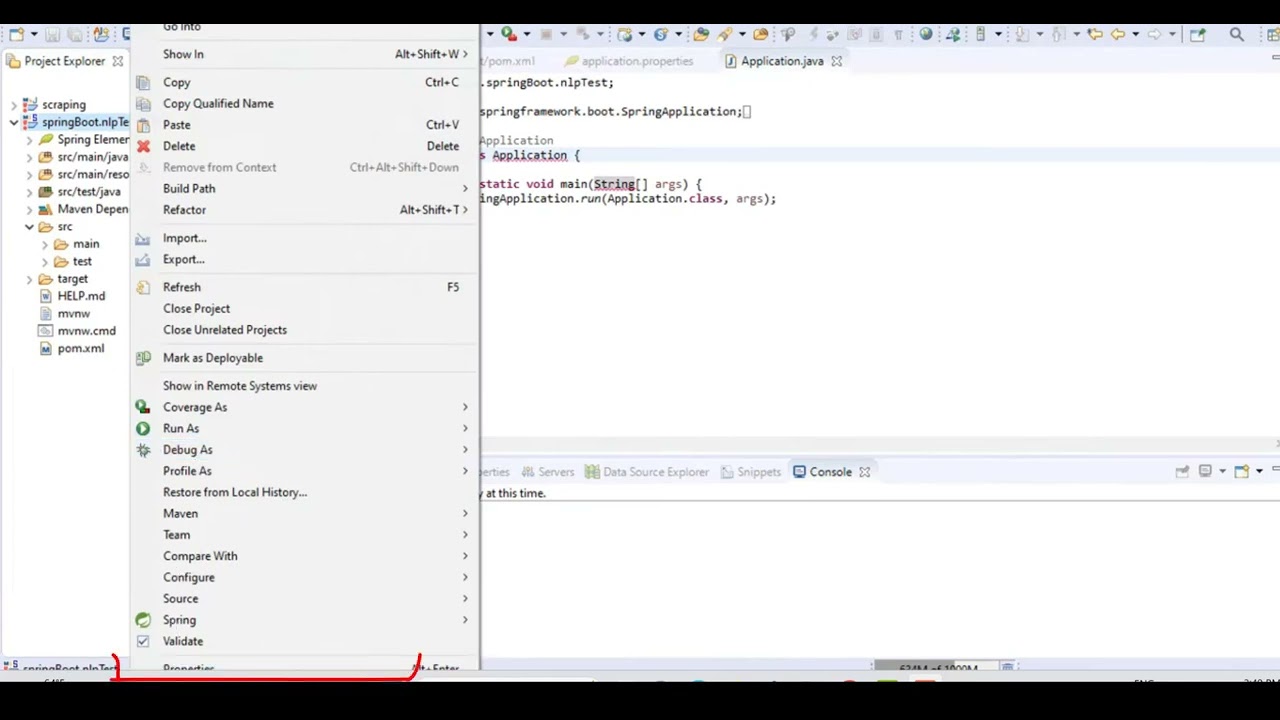Click the Debug As bug icon
Image resolution: width=1280 pixels, height=720 pixels.
[x=143, y=450]
